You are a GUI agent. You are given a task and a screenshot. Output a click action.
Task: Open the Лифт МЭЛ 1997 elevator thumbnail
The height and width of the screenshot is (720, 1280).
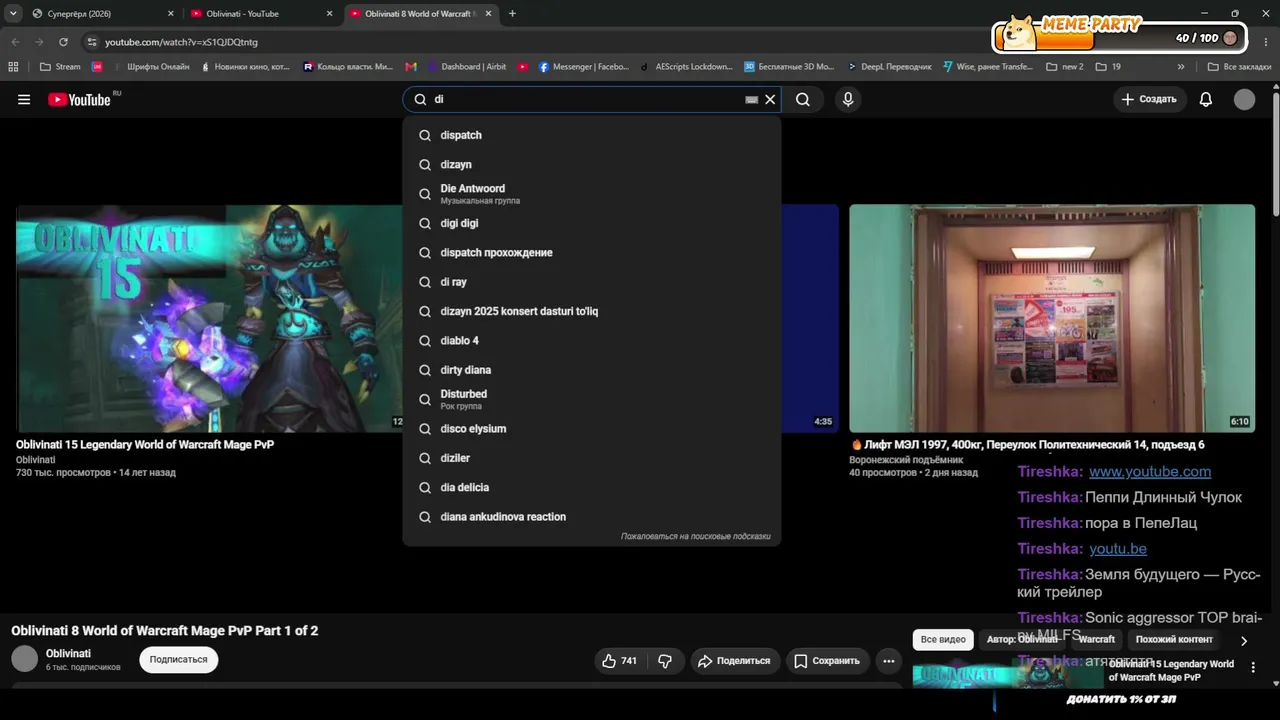1052,318
